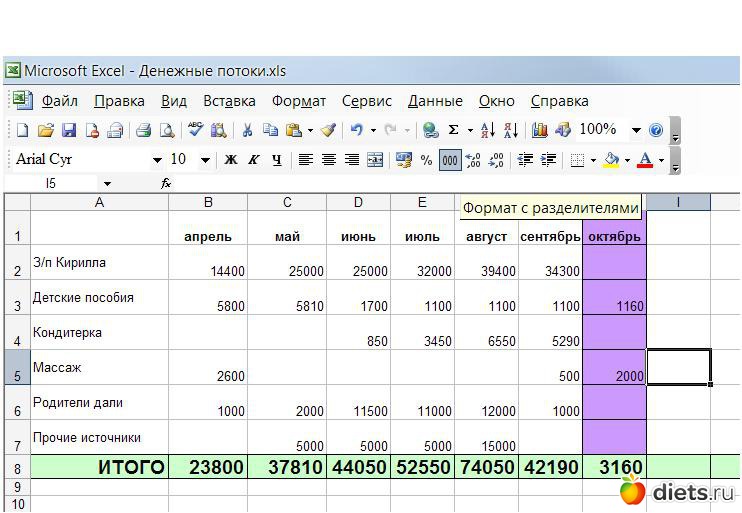Click the AutoSum sigma icon
742x513 pixels.
pyautogui.click(x=454, y=130)
